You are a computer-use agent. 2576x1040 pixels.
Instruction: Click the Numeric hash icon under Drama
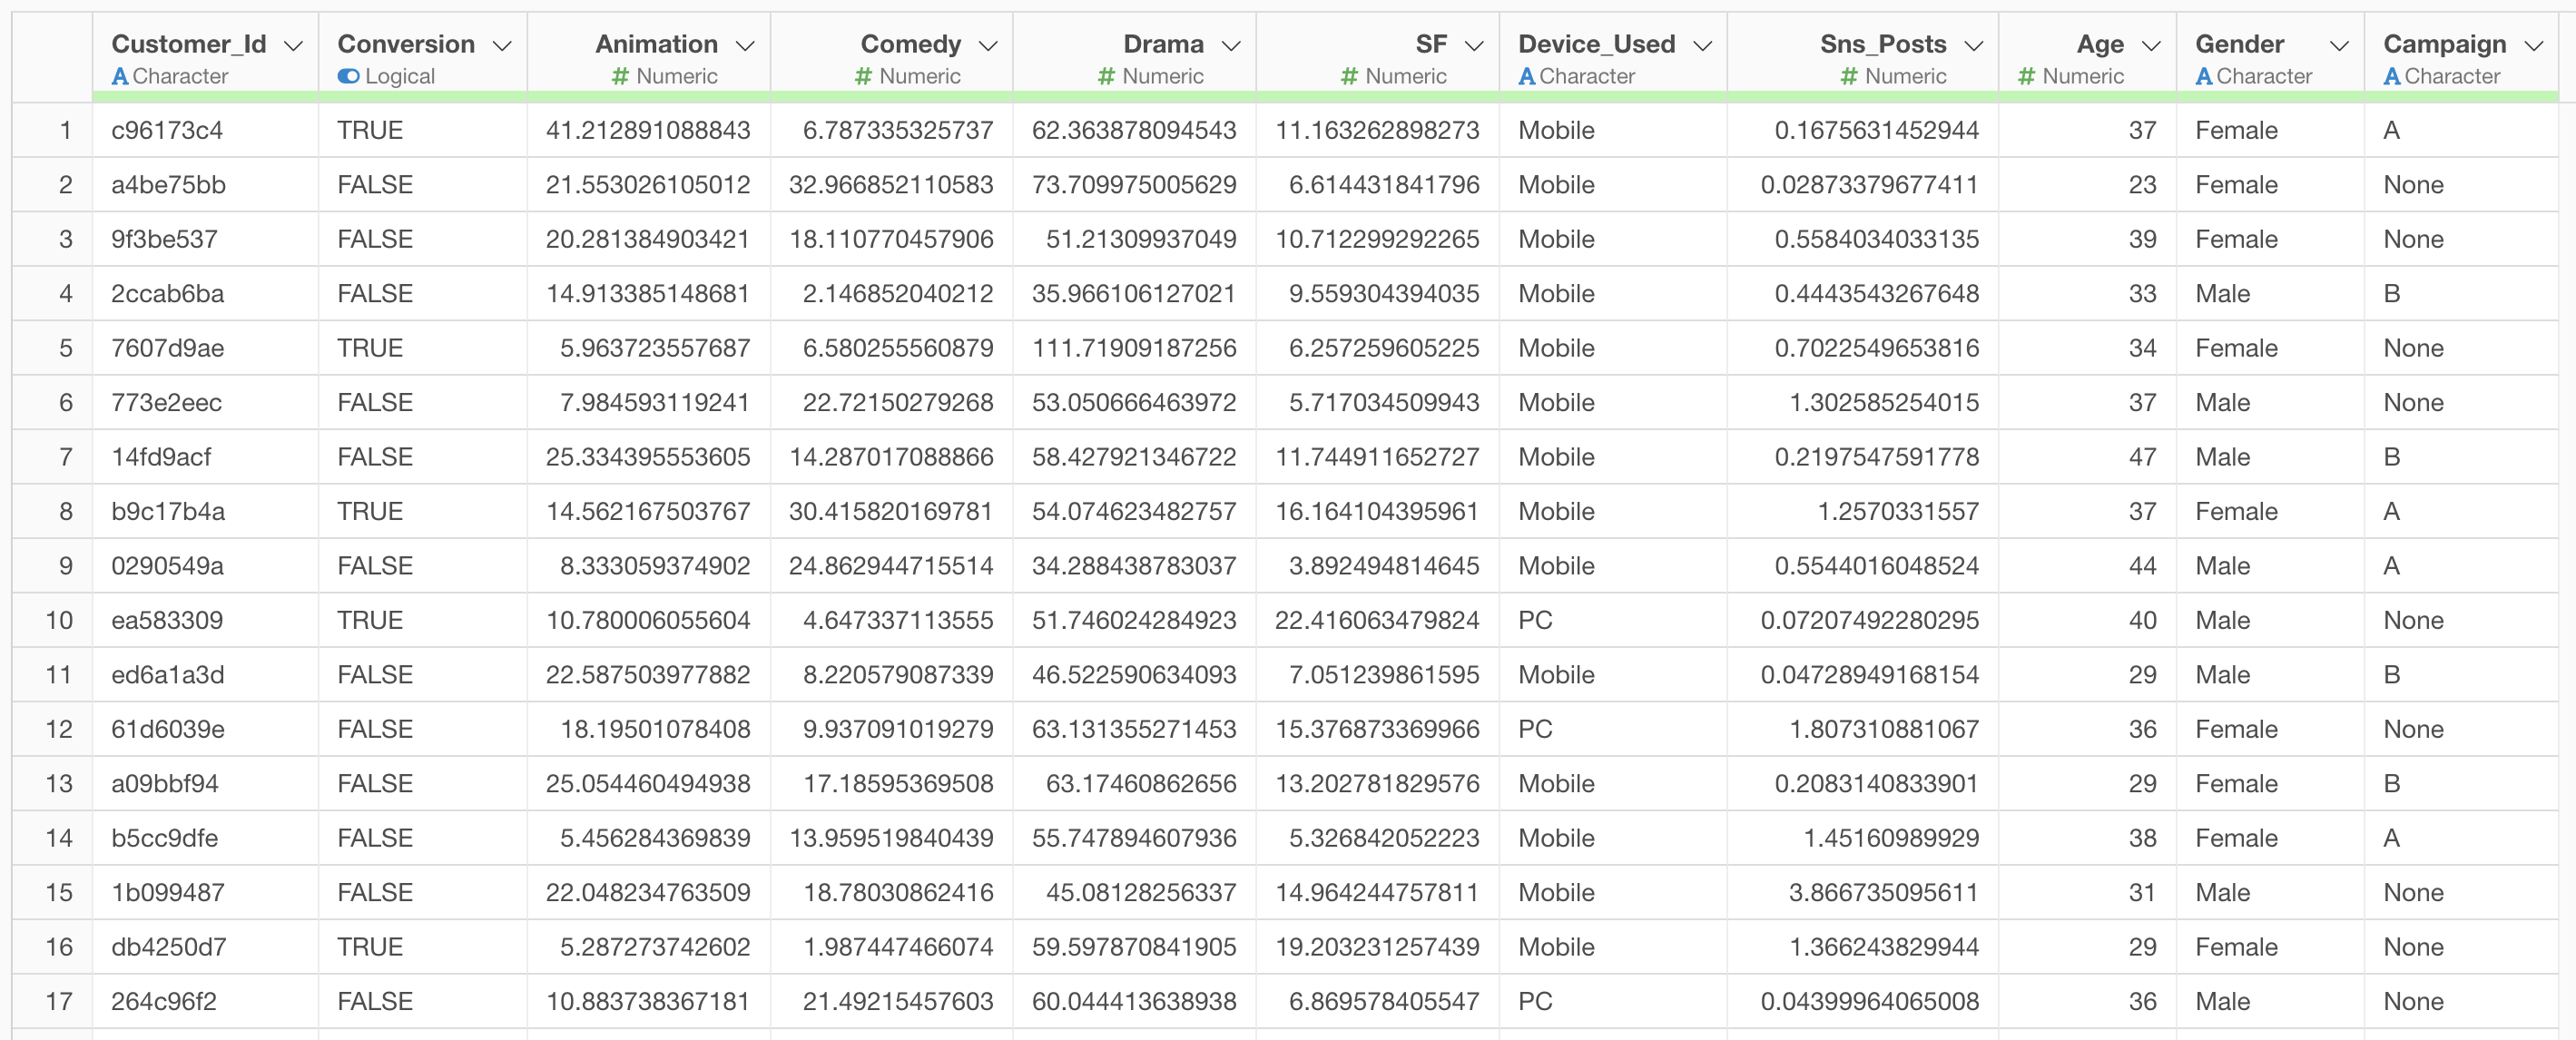pyautogui.click(x=1106, y=76)
